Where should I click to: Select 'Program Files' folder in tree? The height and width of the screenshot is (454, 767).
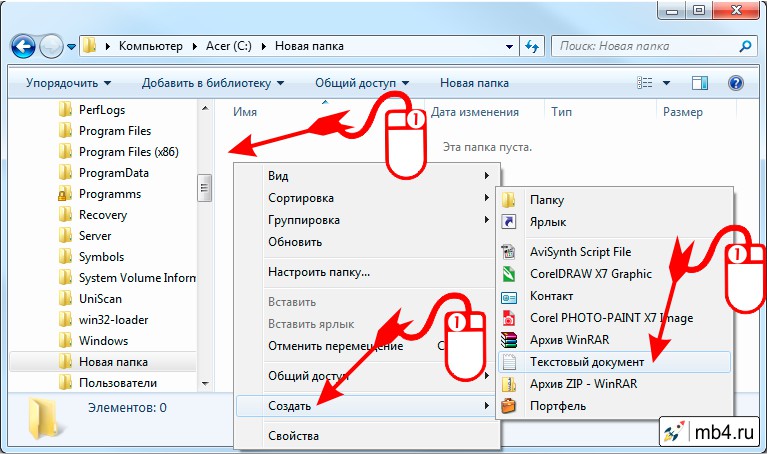click(115, 131)
